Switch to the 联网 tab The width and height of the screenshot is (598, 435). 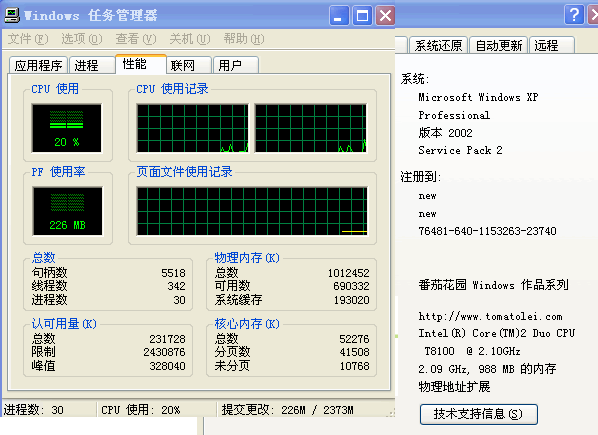point(189,65)
